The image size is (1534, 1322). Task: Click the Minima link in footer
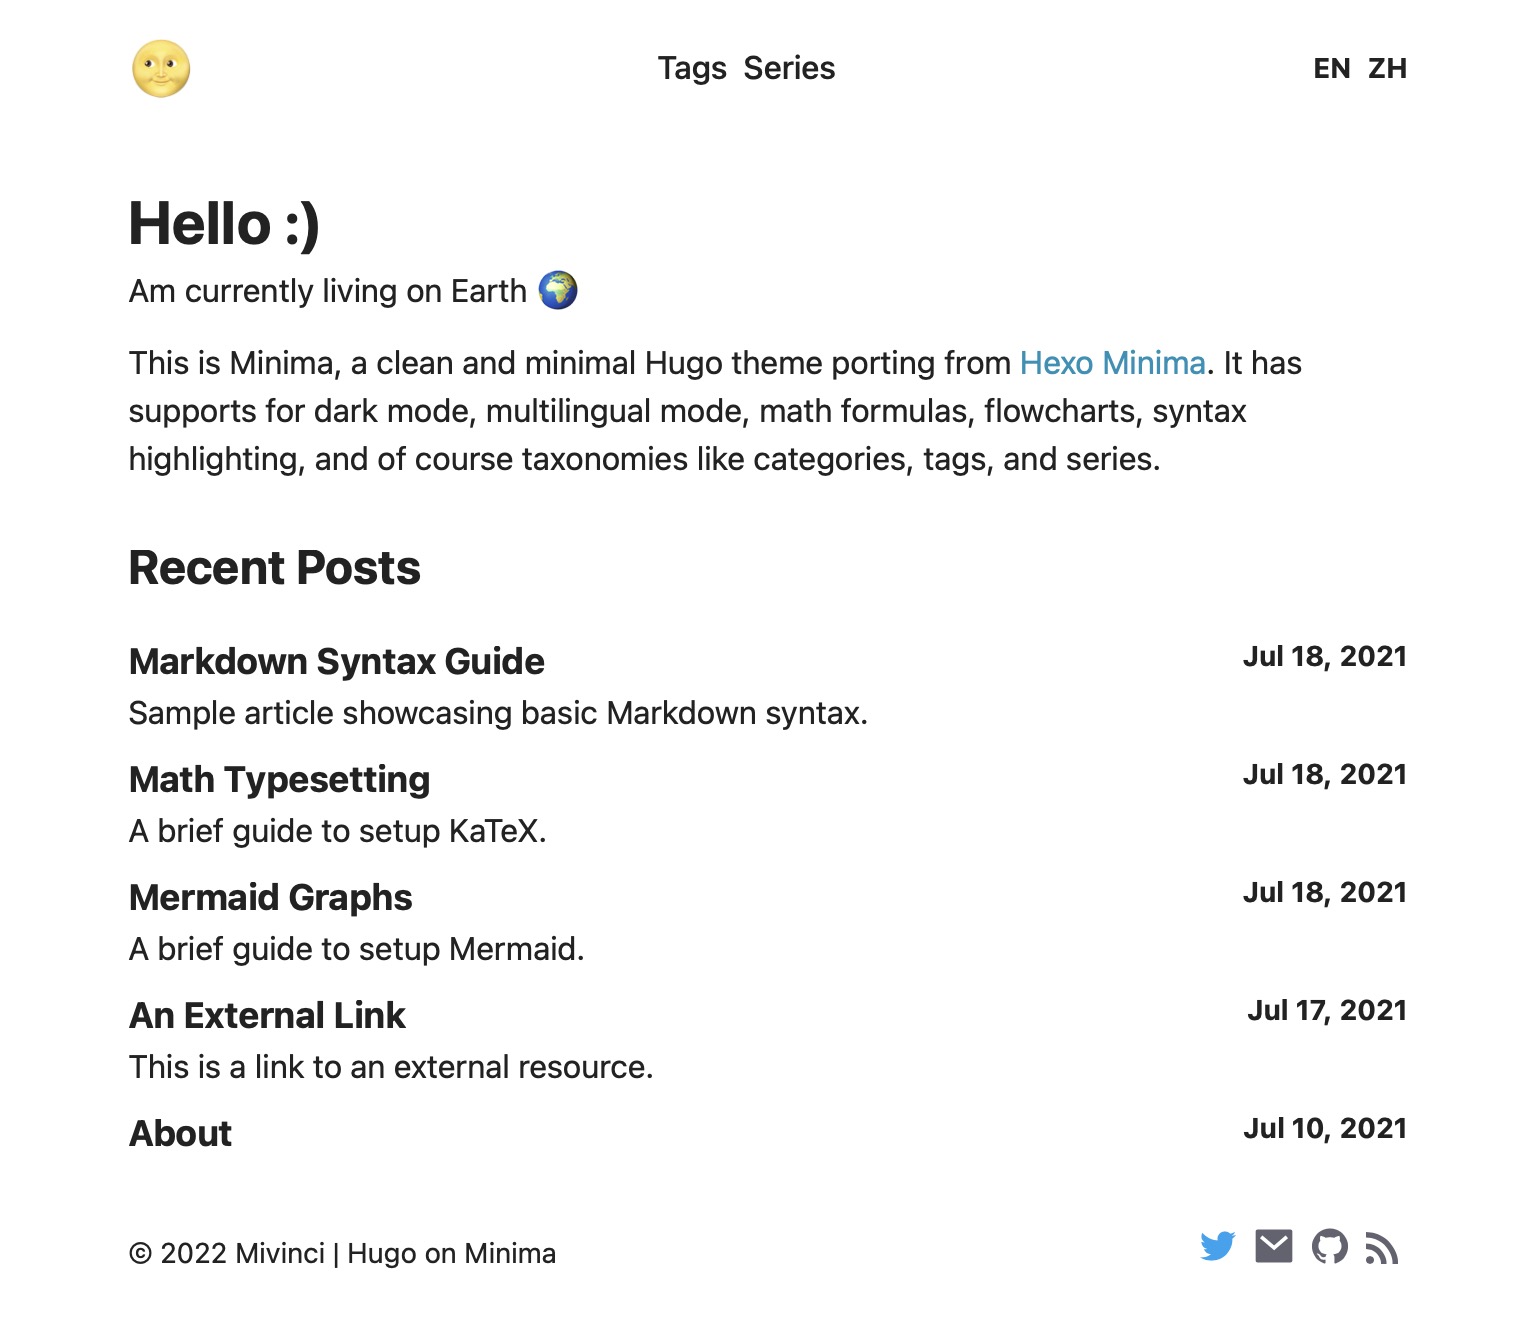(510, 1254)
